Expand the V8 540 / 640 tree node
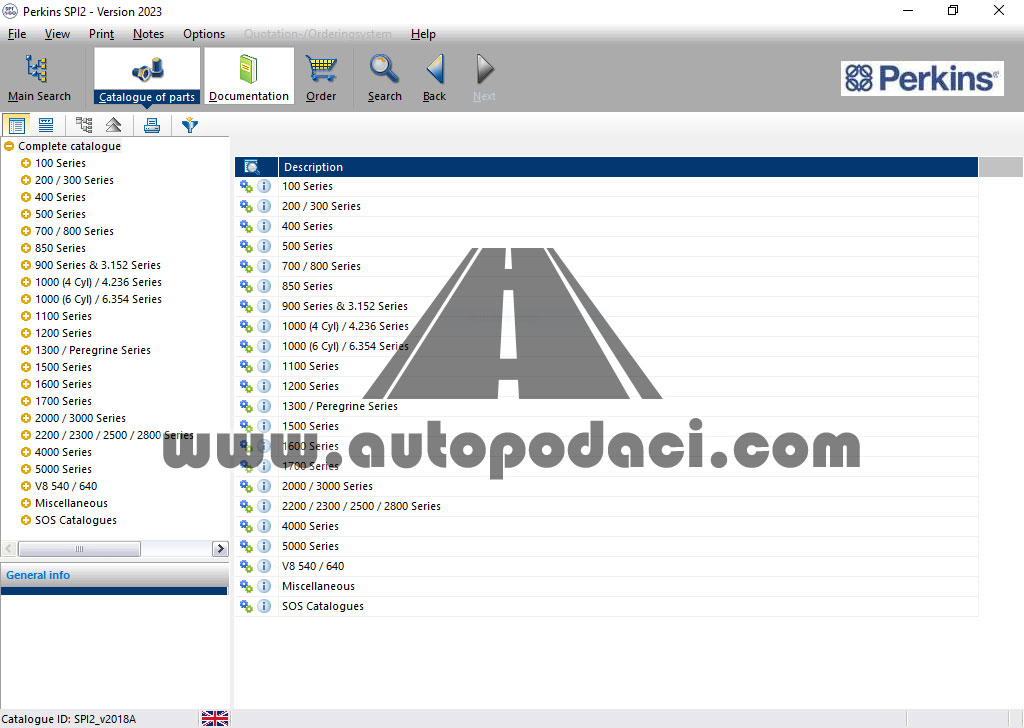Viewport: 1024px width, 728px height. [x=26, y=486]
